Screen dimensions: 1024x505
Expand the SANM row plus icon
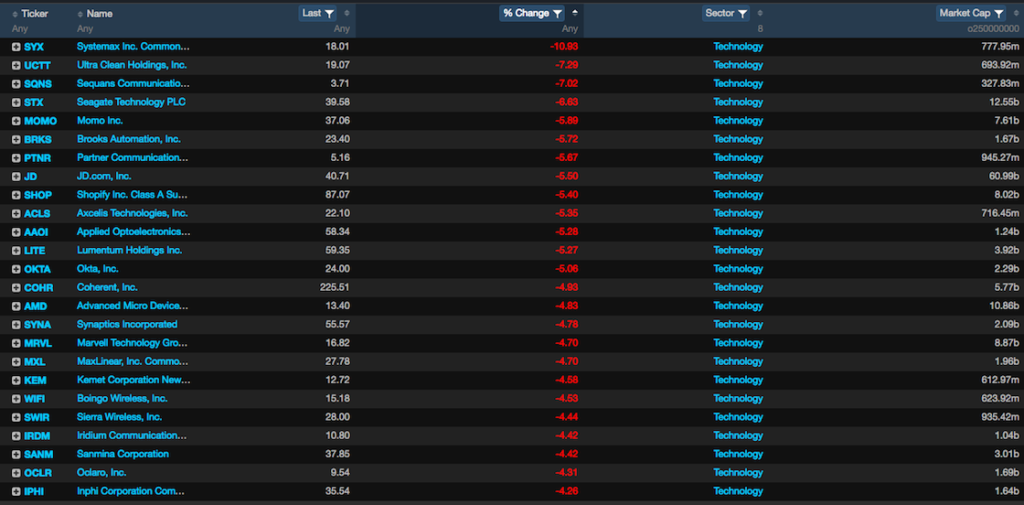[16, 454]
